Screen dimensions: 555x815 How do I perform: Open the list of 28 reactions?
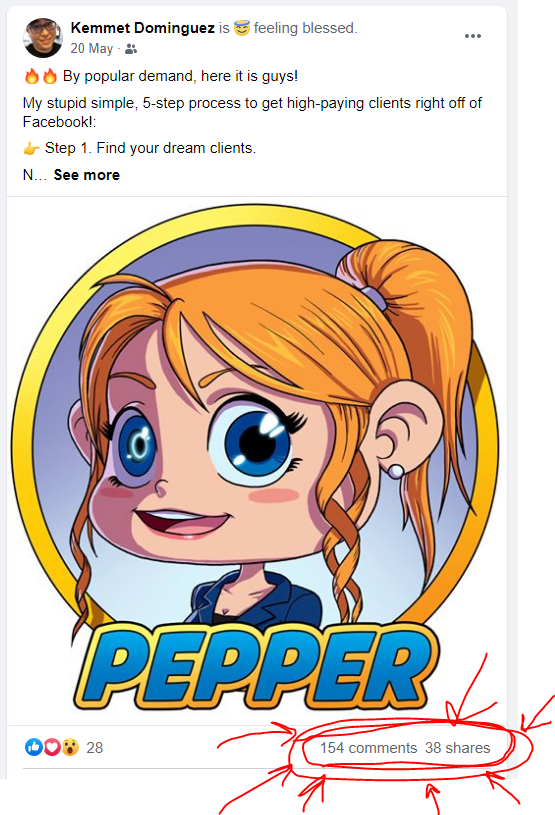pos(95,747)
